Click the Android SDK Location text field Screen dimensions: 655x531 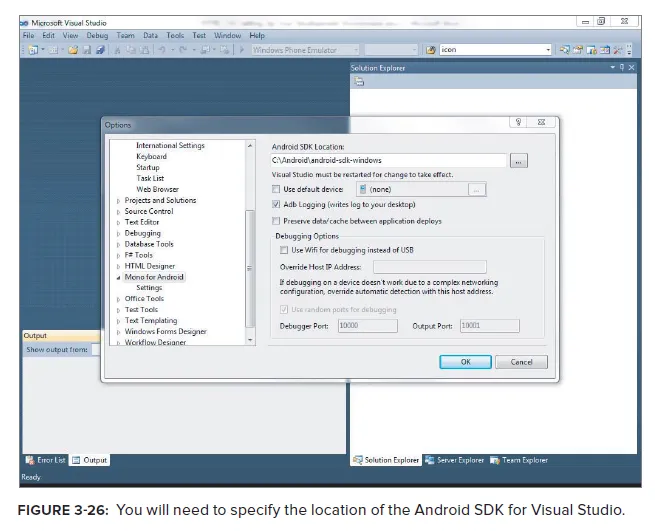(388, 160)
